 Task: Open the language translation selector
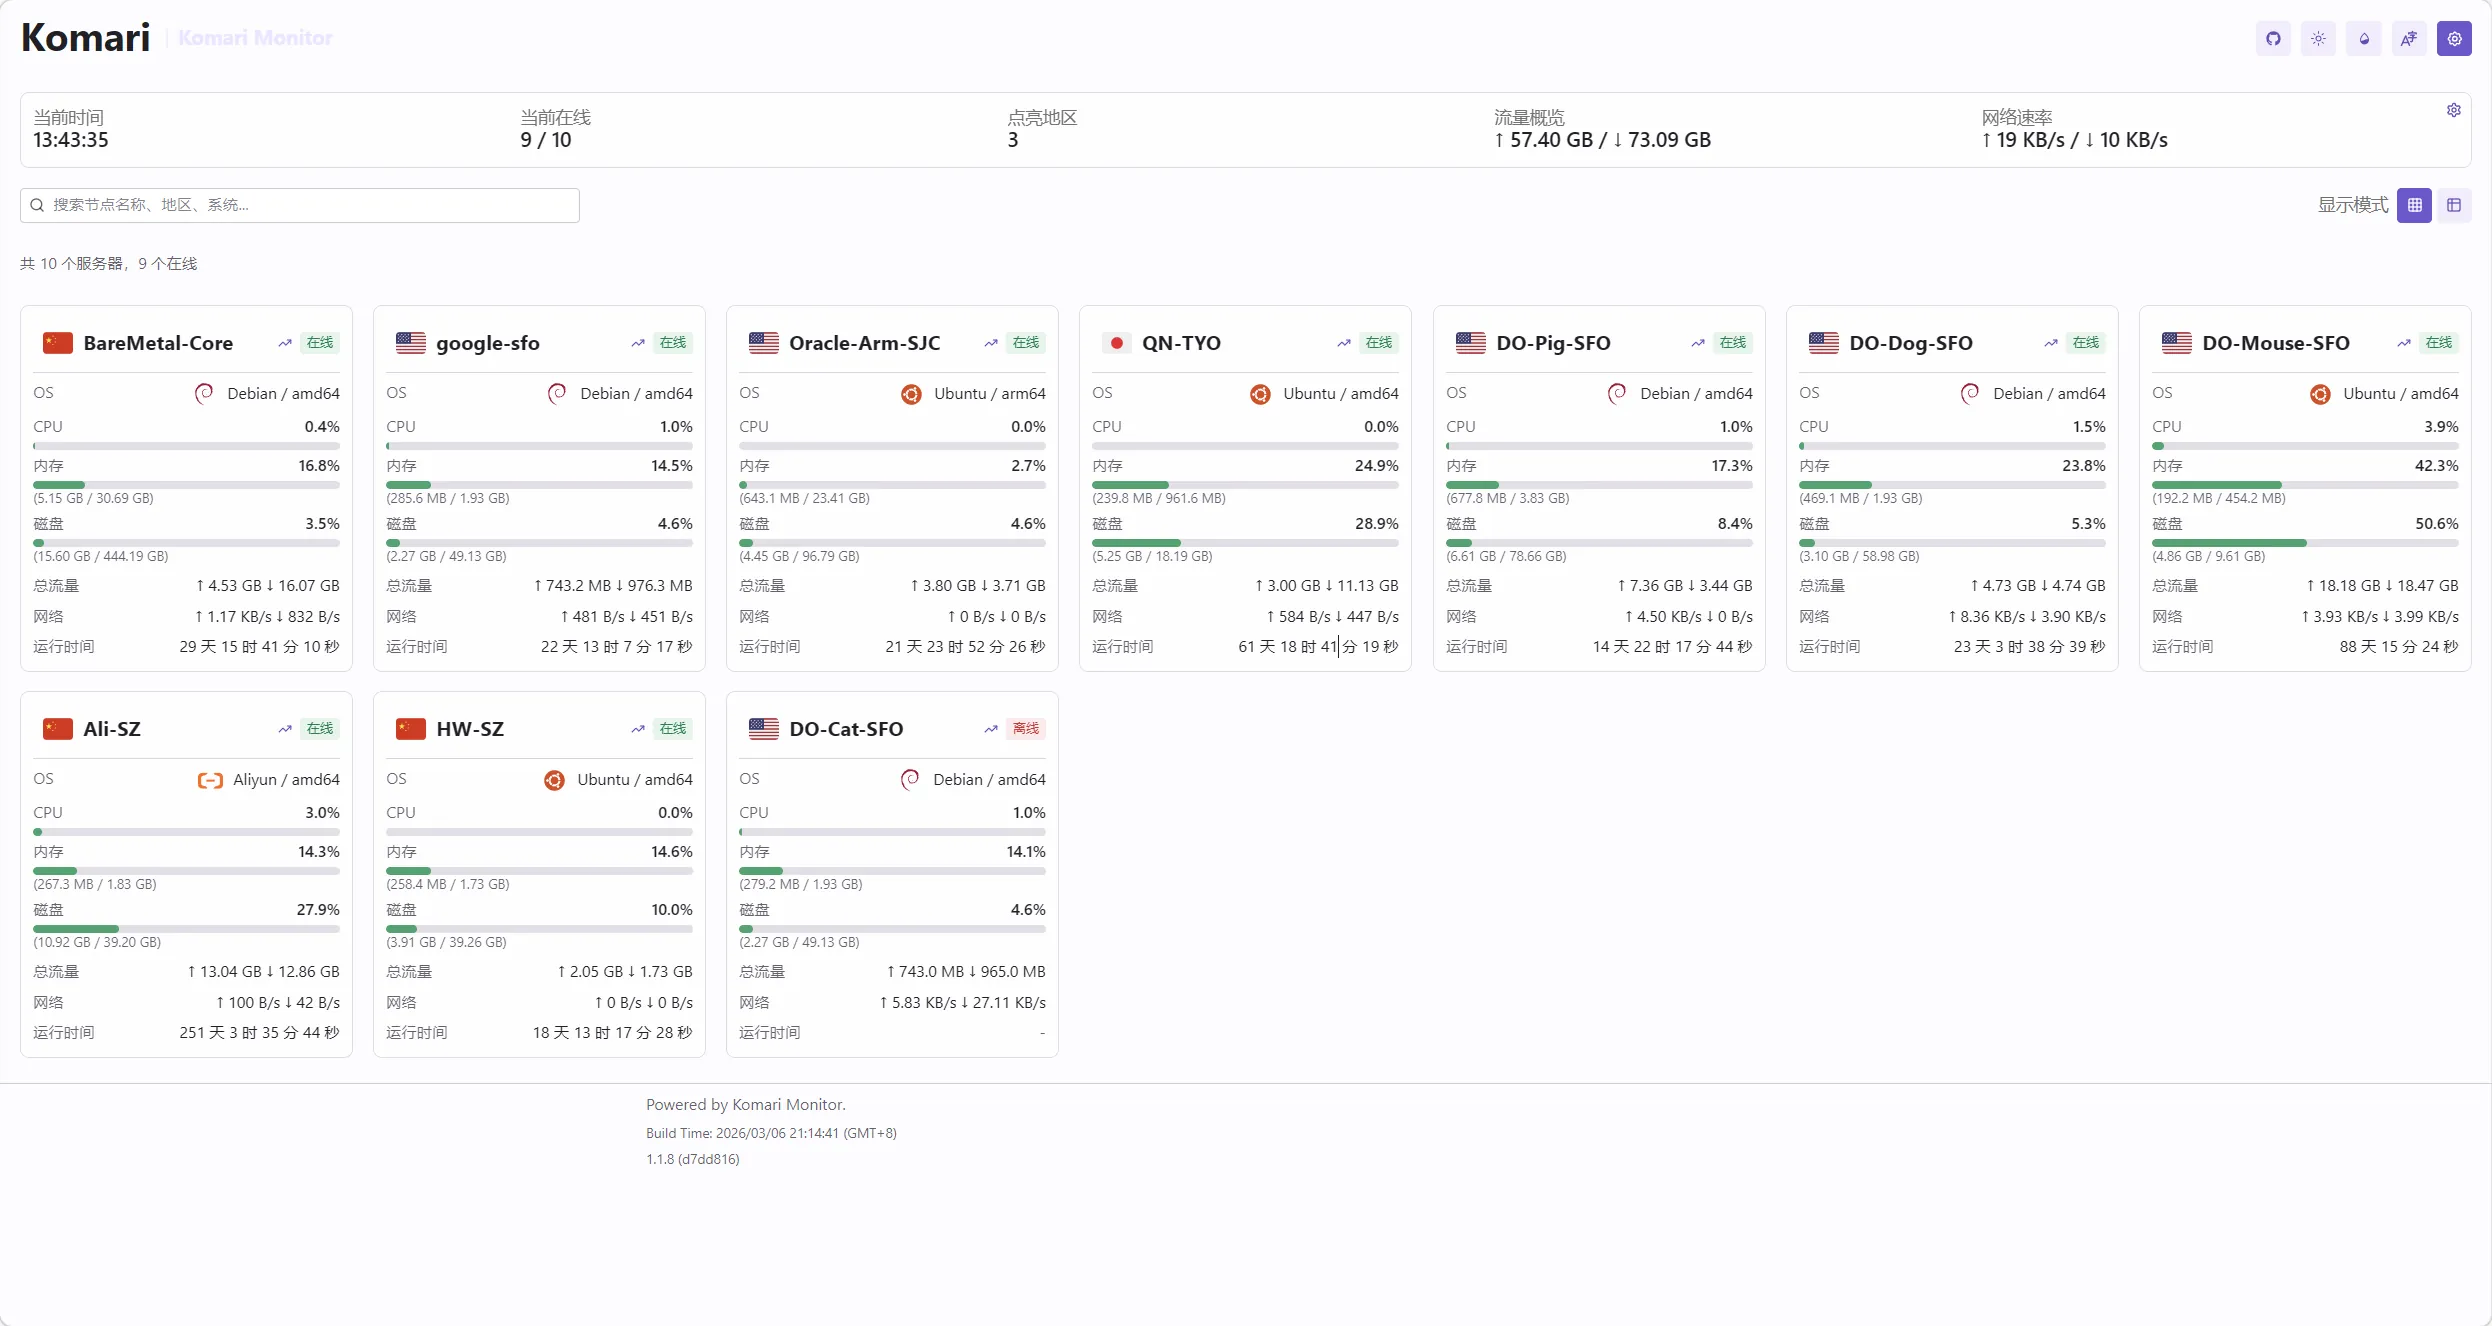coord(2409,39)
